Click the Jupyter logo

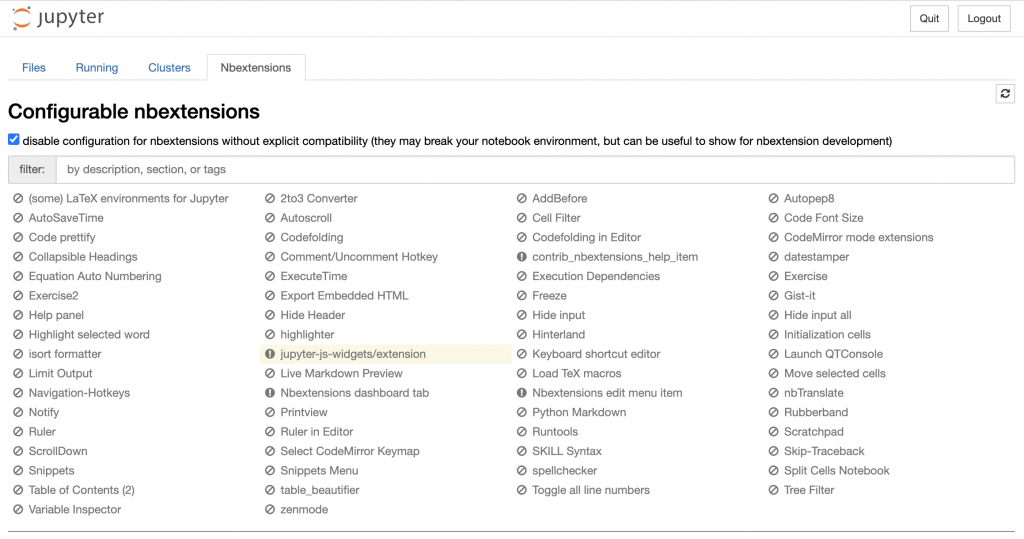click(x=58, y=18)
